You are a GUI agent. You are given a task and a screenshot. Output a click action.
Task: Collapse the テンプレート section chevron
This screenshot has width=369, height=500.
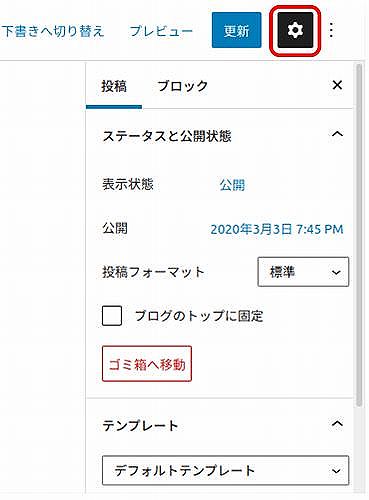[x=337, y=424]
